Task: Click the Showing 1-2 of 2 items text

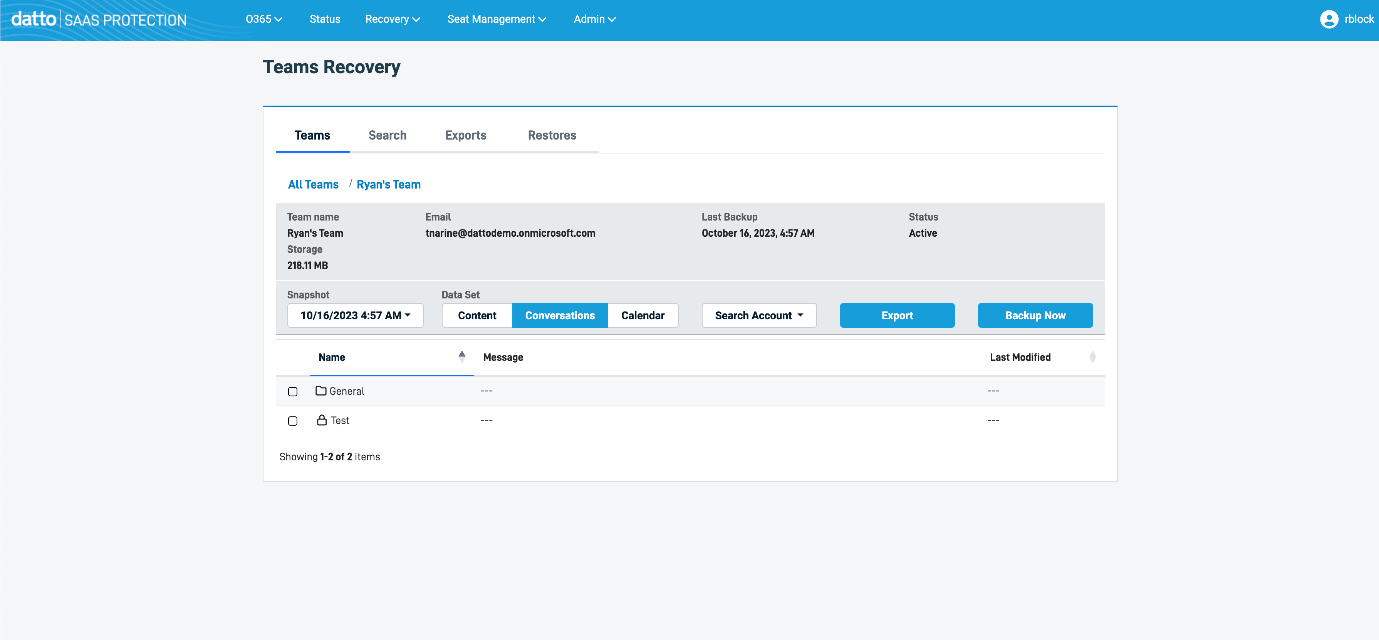Action: coord(329,456)
